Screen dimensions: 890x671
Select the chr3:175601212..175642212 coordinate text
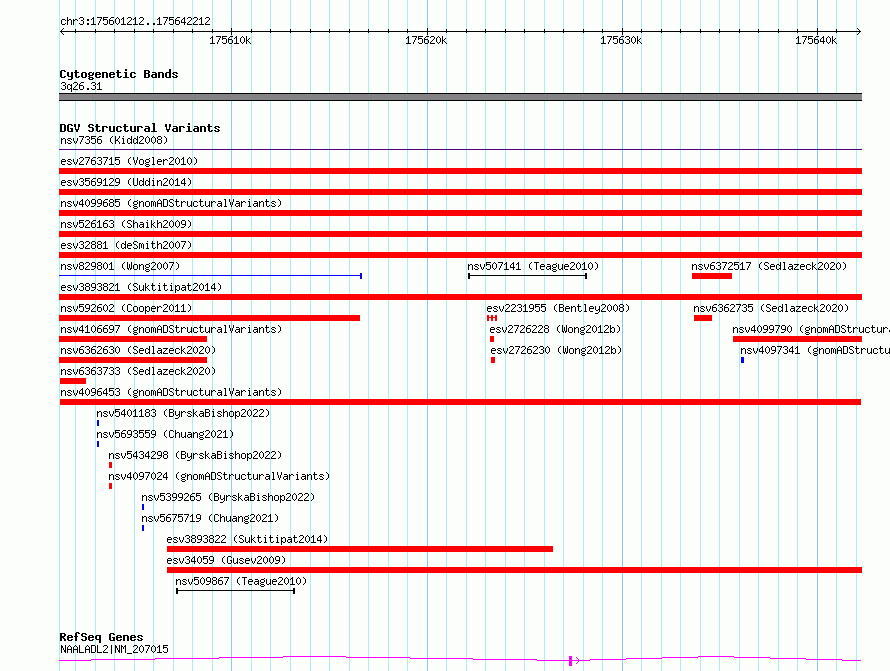coord(135,22)
